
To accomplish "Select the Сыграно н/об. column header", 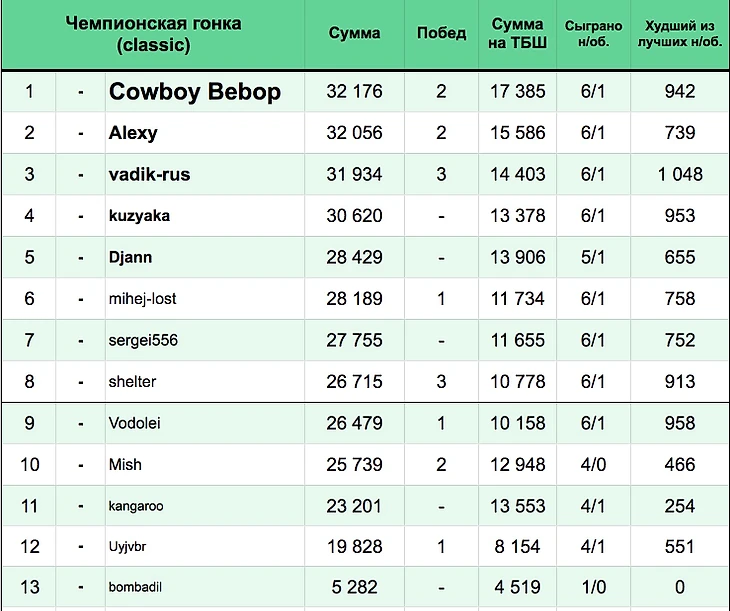I will (593, 33).
